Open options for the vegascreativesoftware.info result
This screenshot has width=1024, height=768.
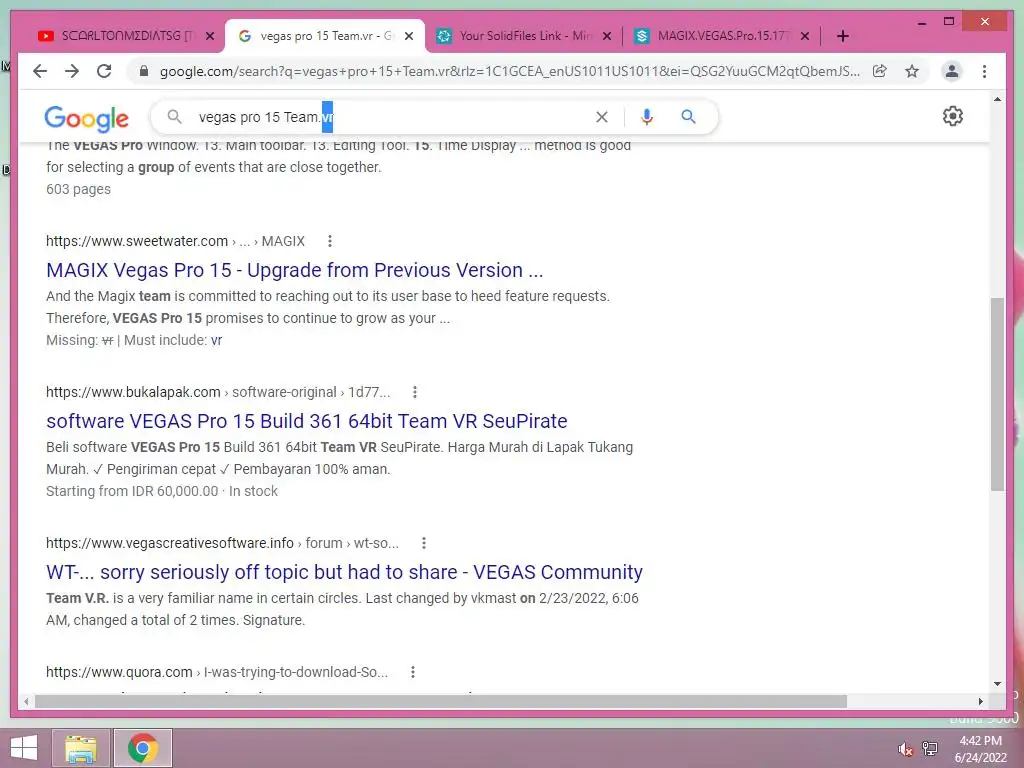pyautogui.click(x=424, y=543)
